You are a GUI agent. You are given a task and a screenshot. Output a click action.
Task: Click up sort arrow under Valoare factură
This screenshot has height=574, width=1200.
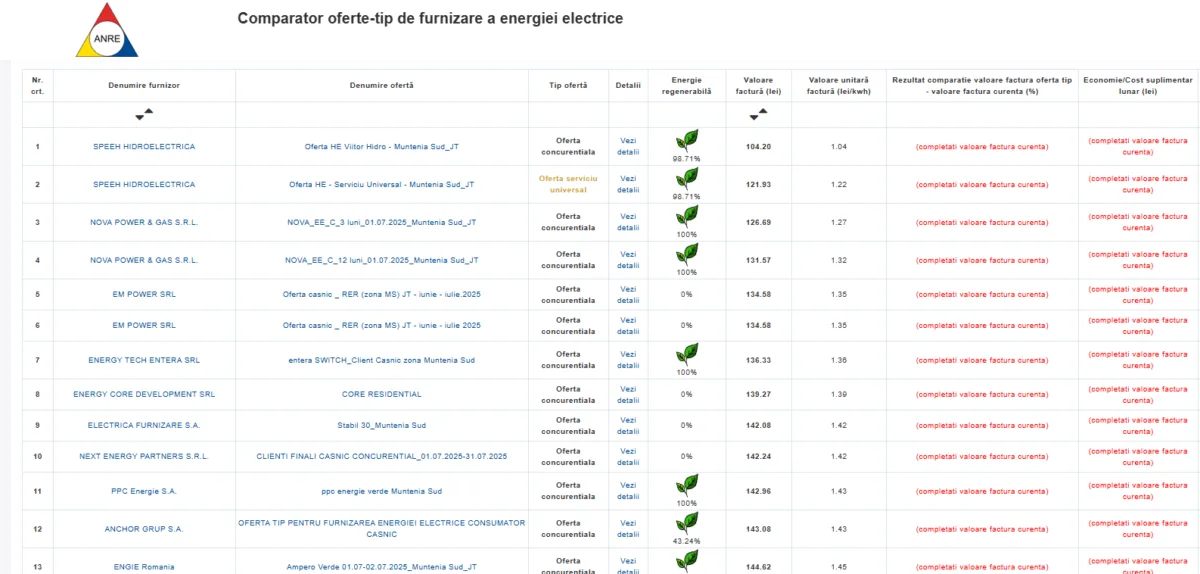764,111
